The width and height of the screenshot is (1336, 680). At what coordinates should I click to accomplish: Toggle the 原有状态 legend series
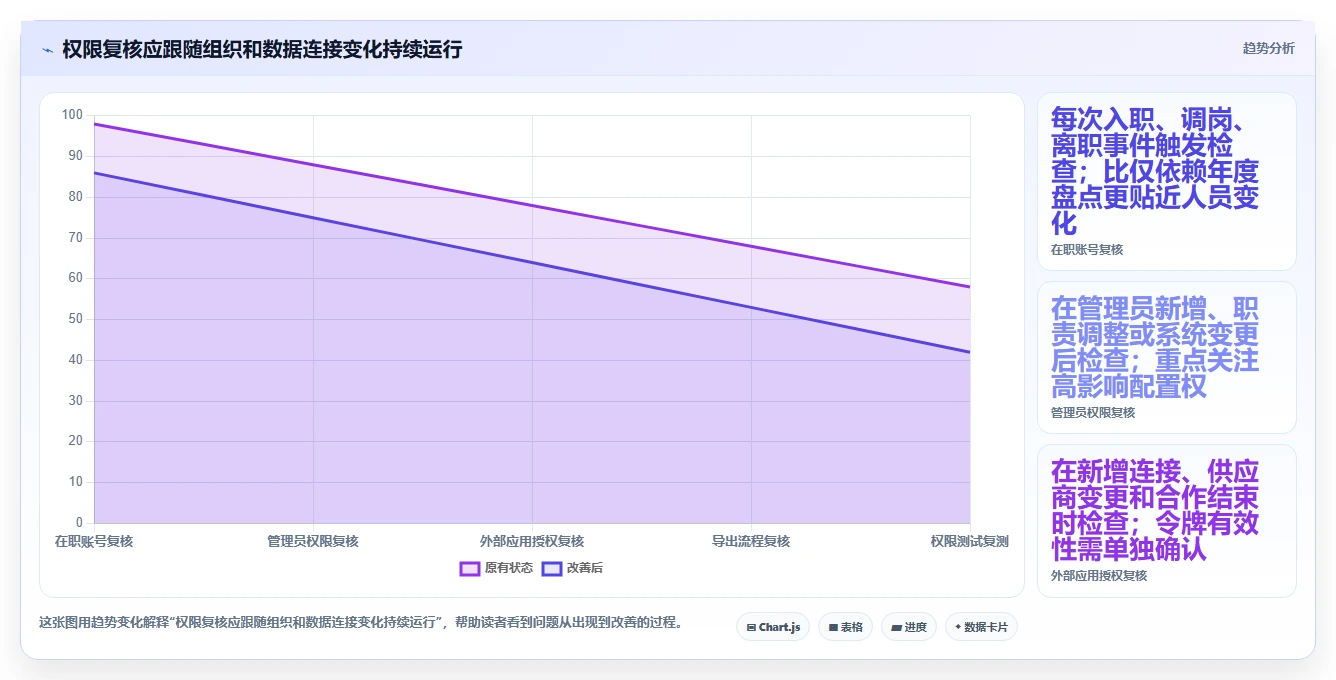tap(496, 568)
